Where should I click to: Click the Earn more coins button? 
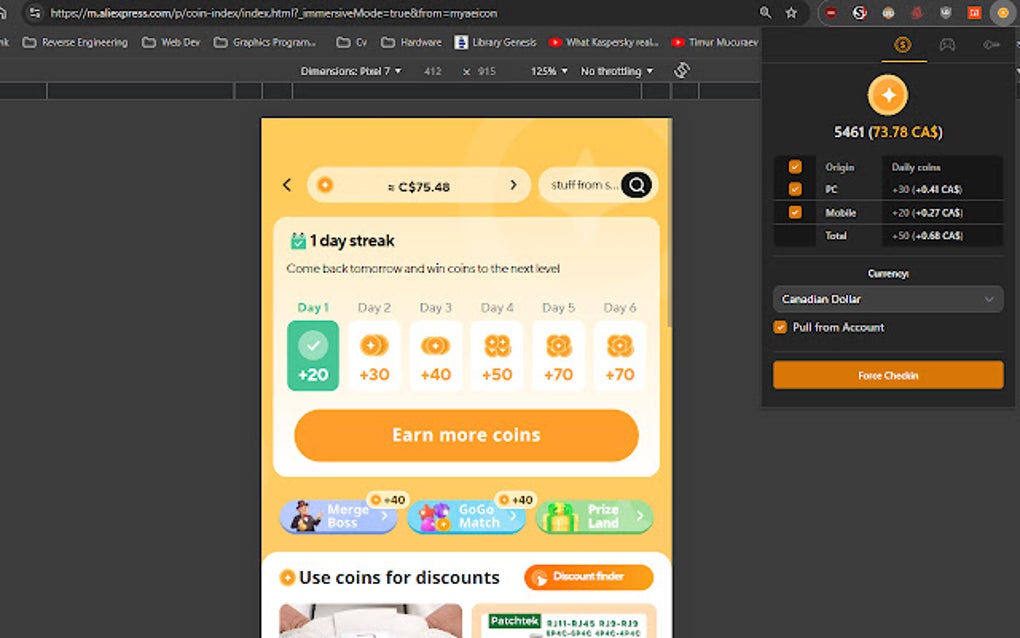pyautogui.click(x=466, y=435)
